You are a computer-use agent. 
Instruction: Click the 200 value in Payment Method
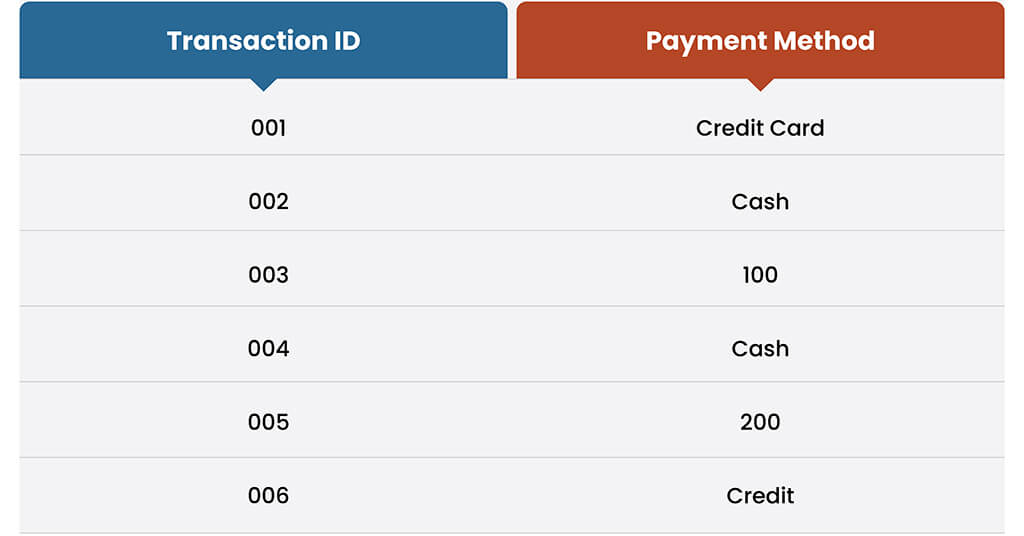[760, 422]
